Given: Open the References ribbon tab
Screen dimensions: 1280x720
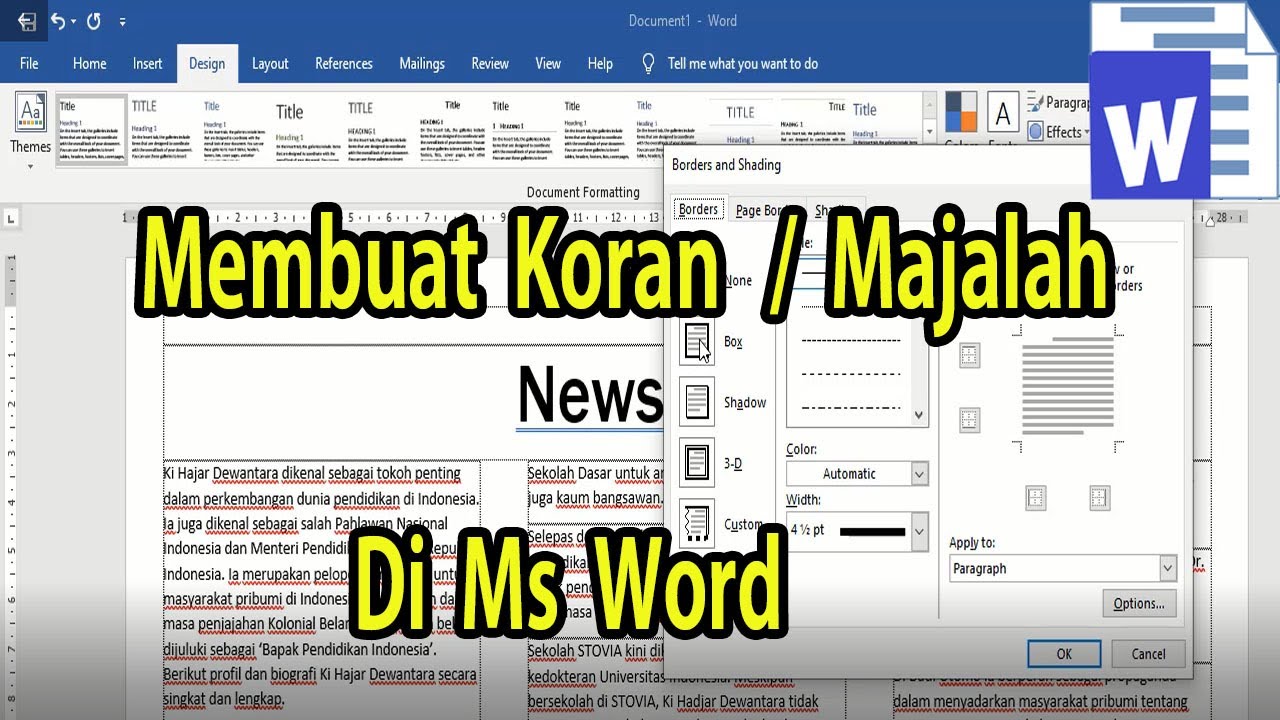Looking at the screenshot, I should (344, 63).
